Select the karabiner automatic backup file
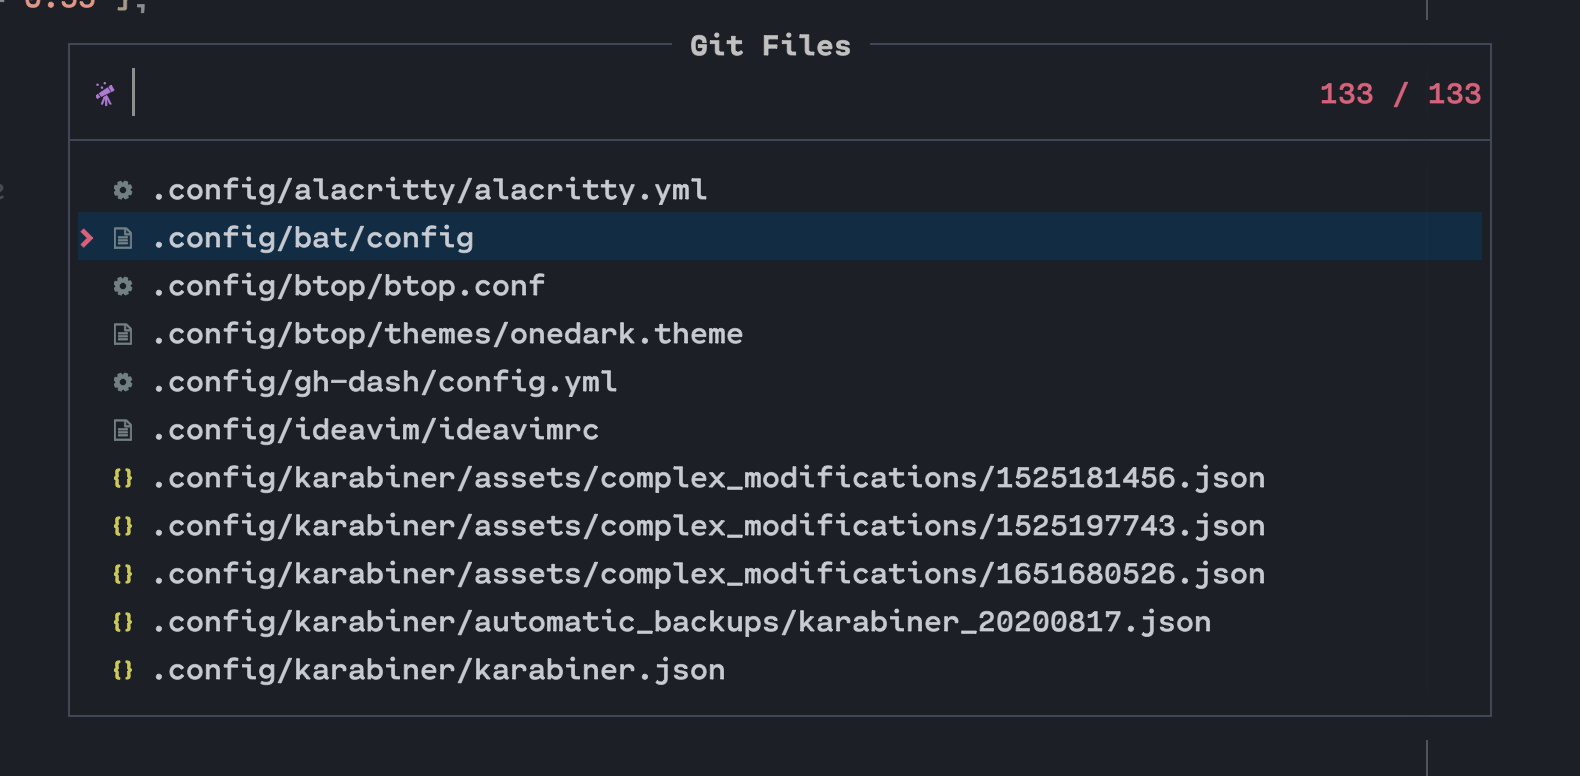The image size is (1580, 776). click(x=681, y=621)
